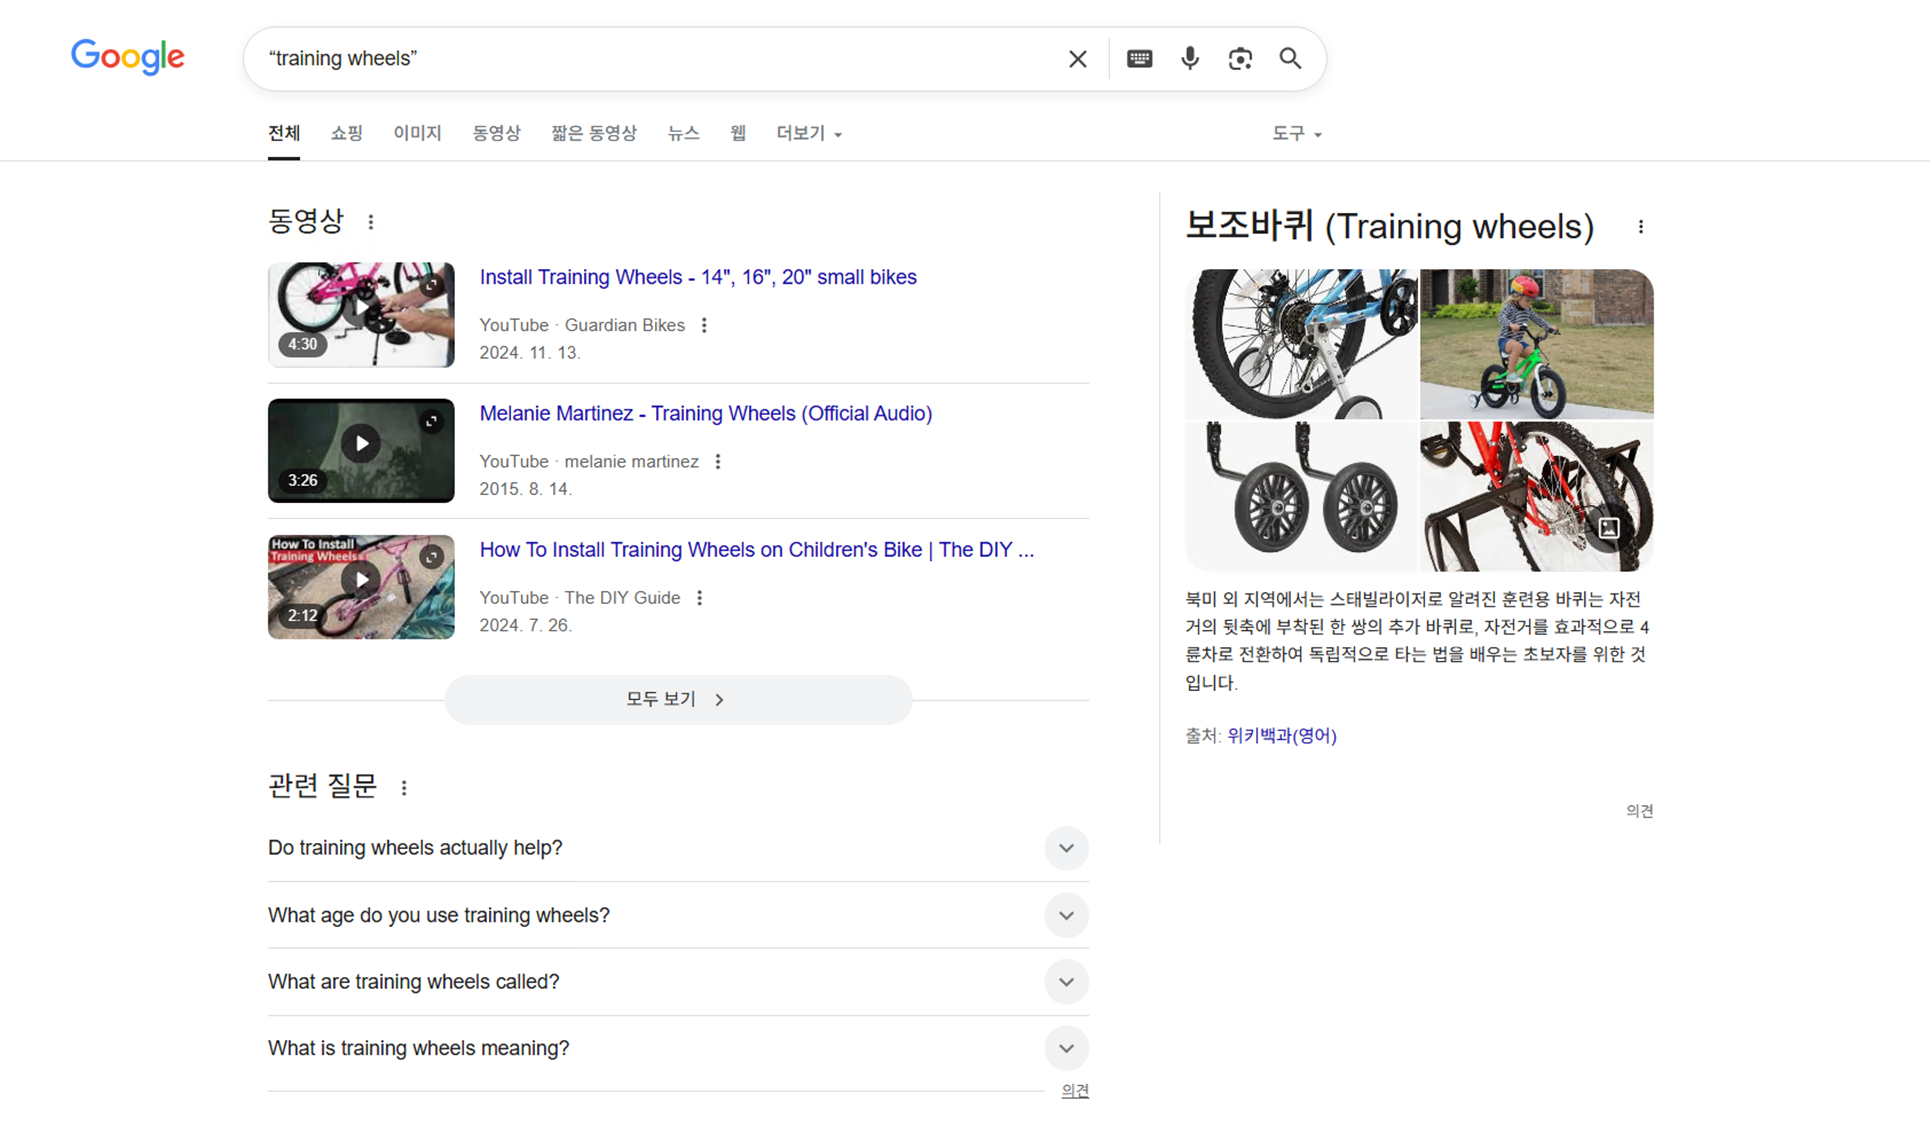
Task: Open the 위키백과(영어) source link
Action: point(1281,735)
